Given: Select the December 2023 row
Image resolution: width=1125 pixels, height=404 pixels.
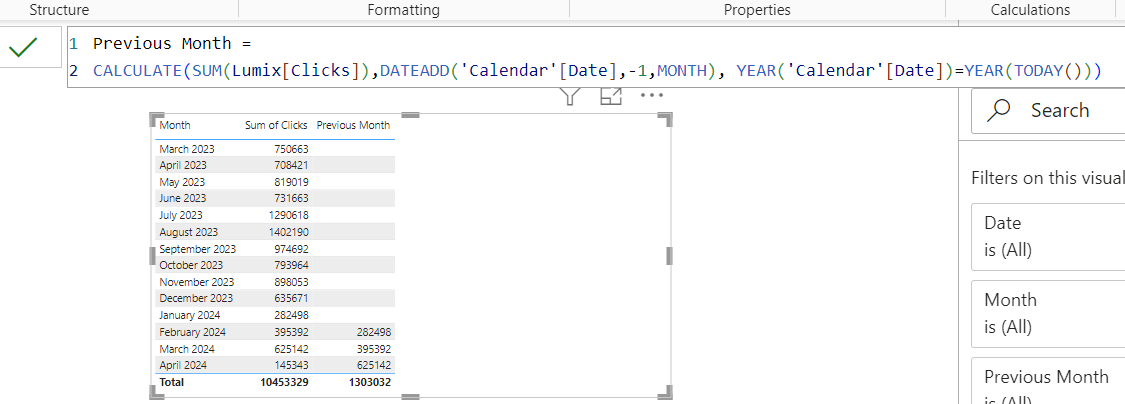Looking at the screenshot, I should pyautogui.click(x=275, y=298).
